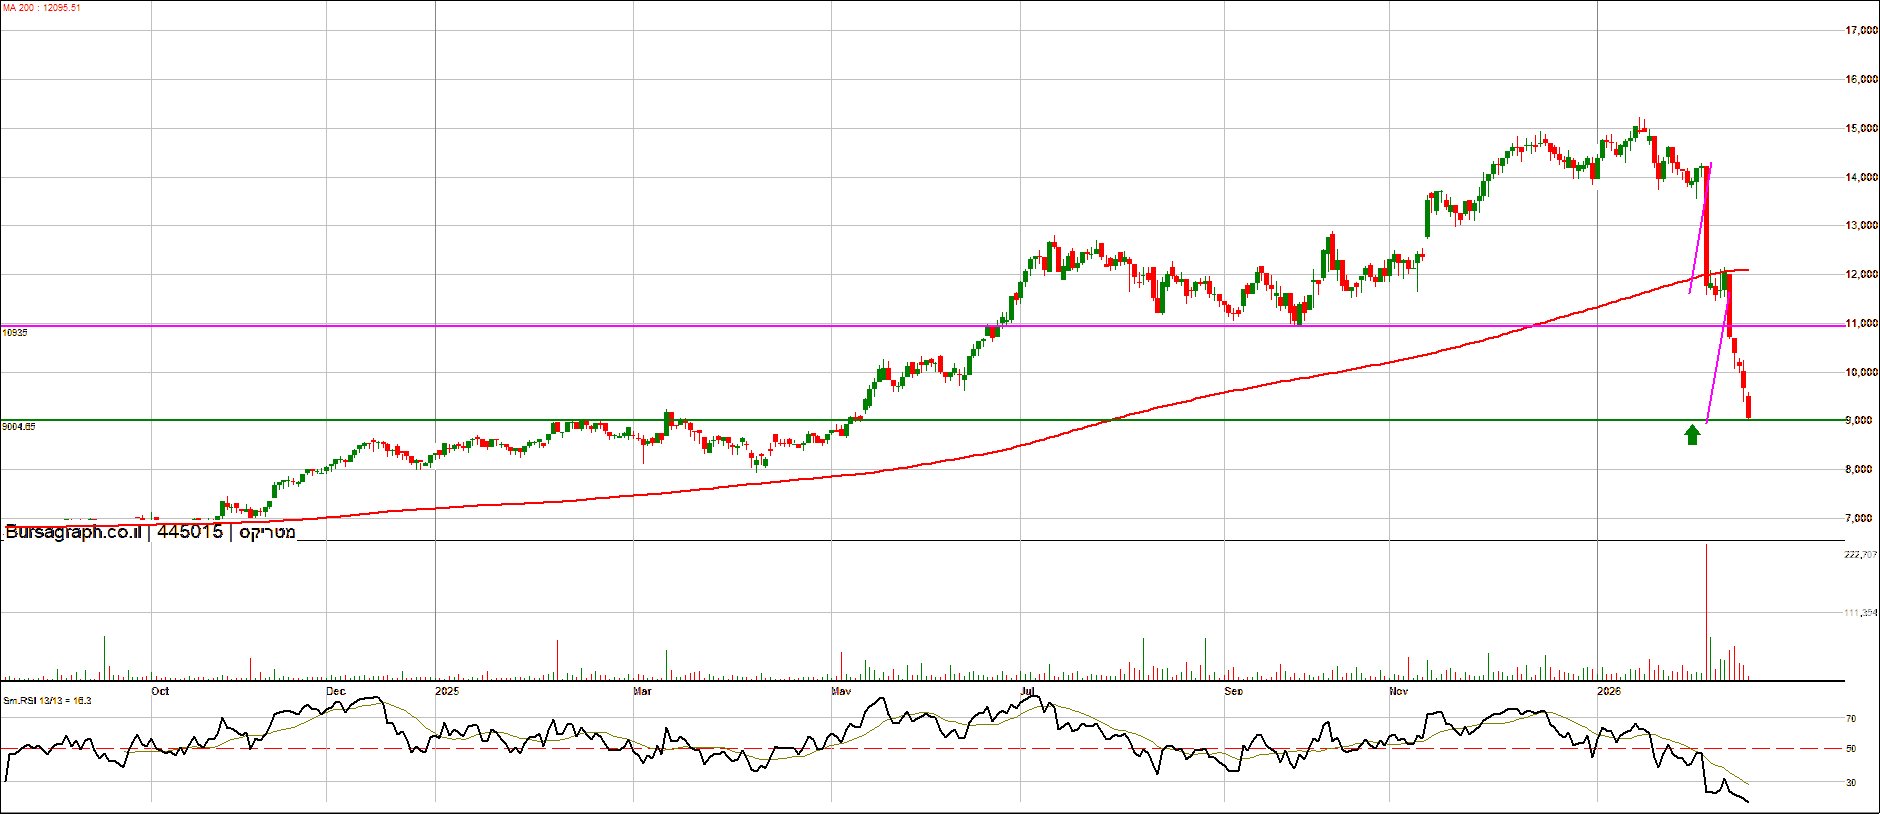Select the green support line label 9004.65
The image size is (1880, 814).
click(x=19, y=426)
